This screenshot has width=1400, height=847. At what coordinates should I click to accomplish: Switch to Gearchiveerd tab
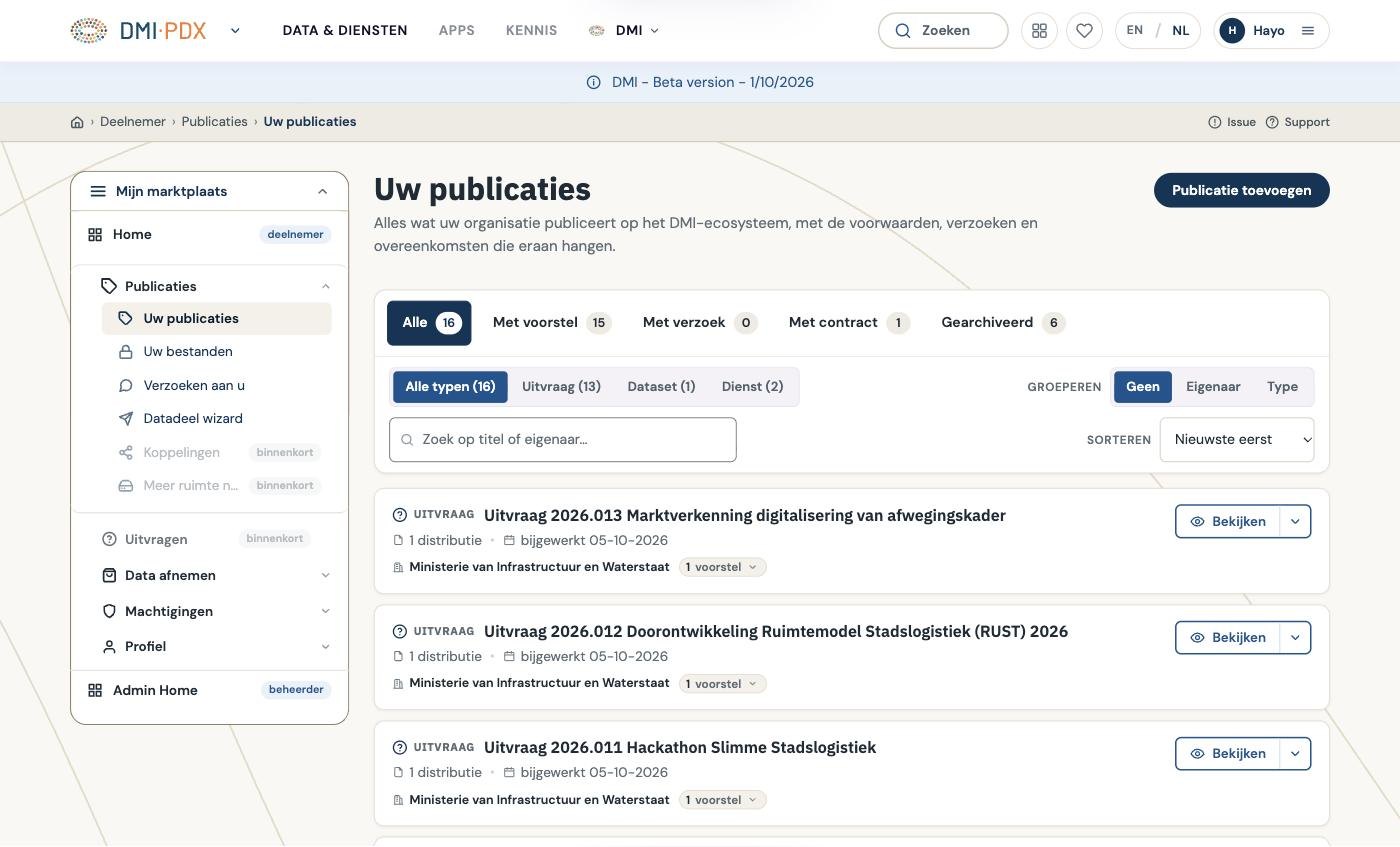1003,323
